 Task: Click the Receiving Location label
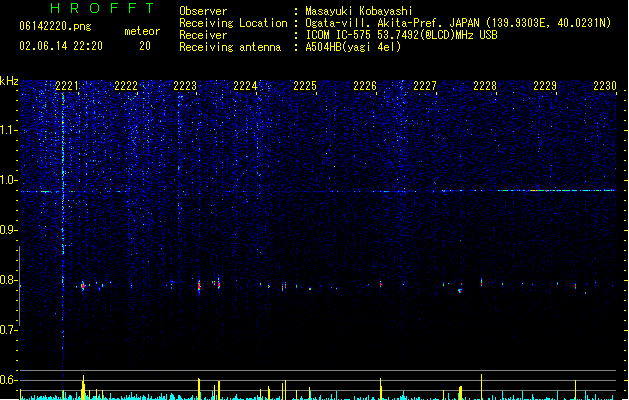point(233,23)
